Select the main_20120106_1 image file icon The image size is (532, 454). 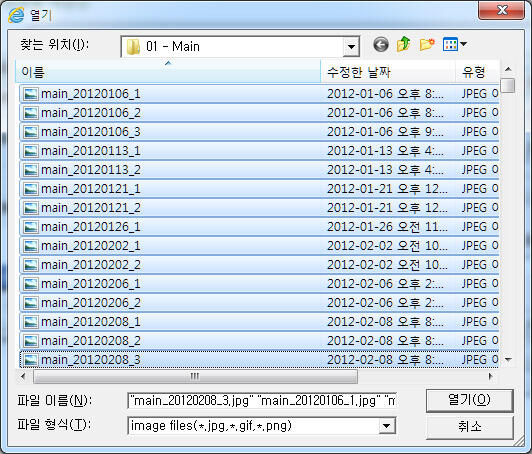[x=30, y=94]
